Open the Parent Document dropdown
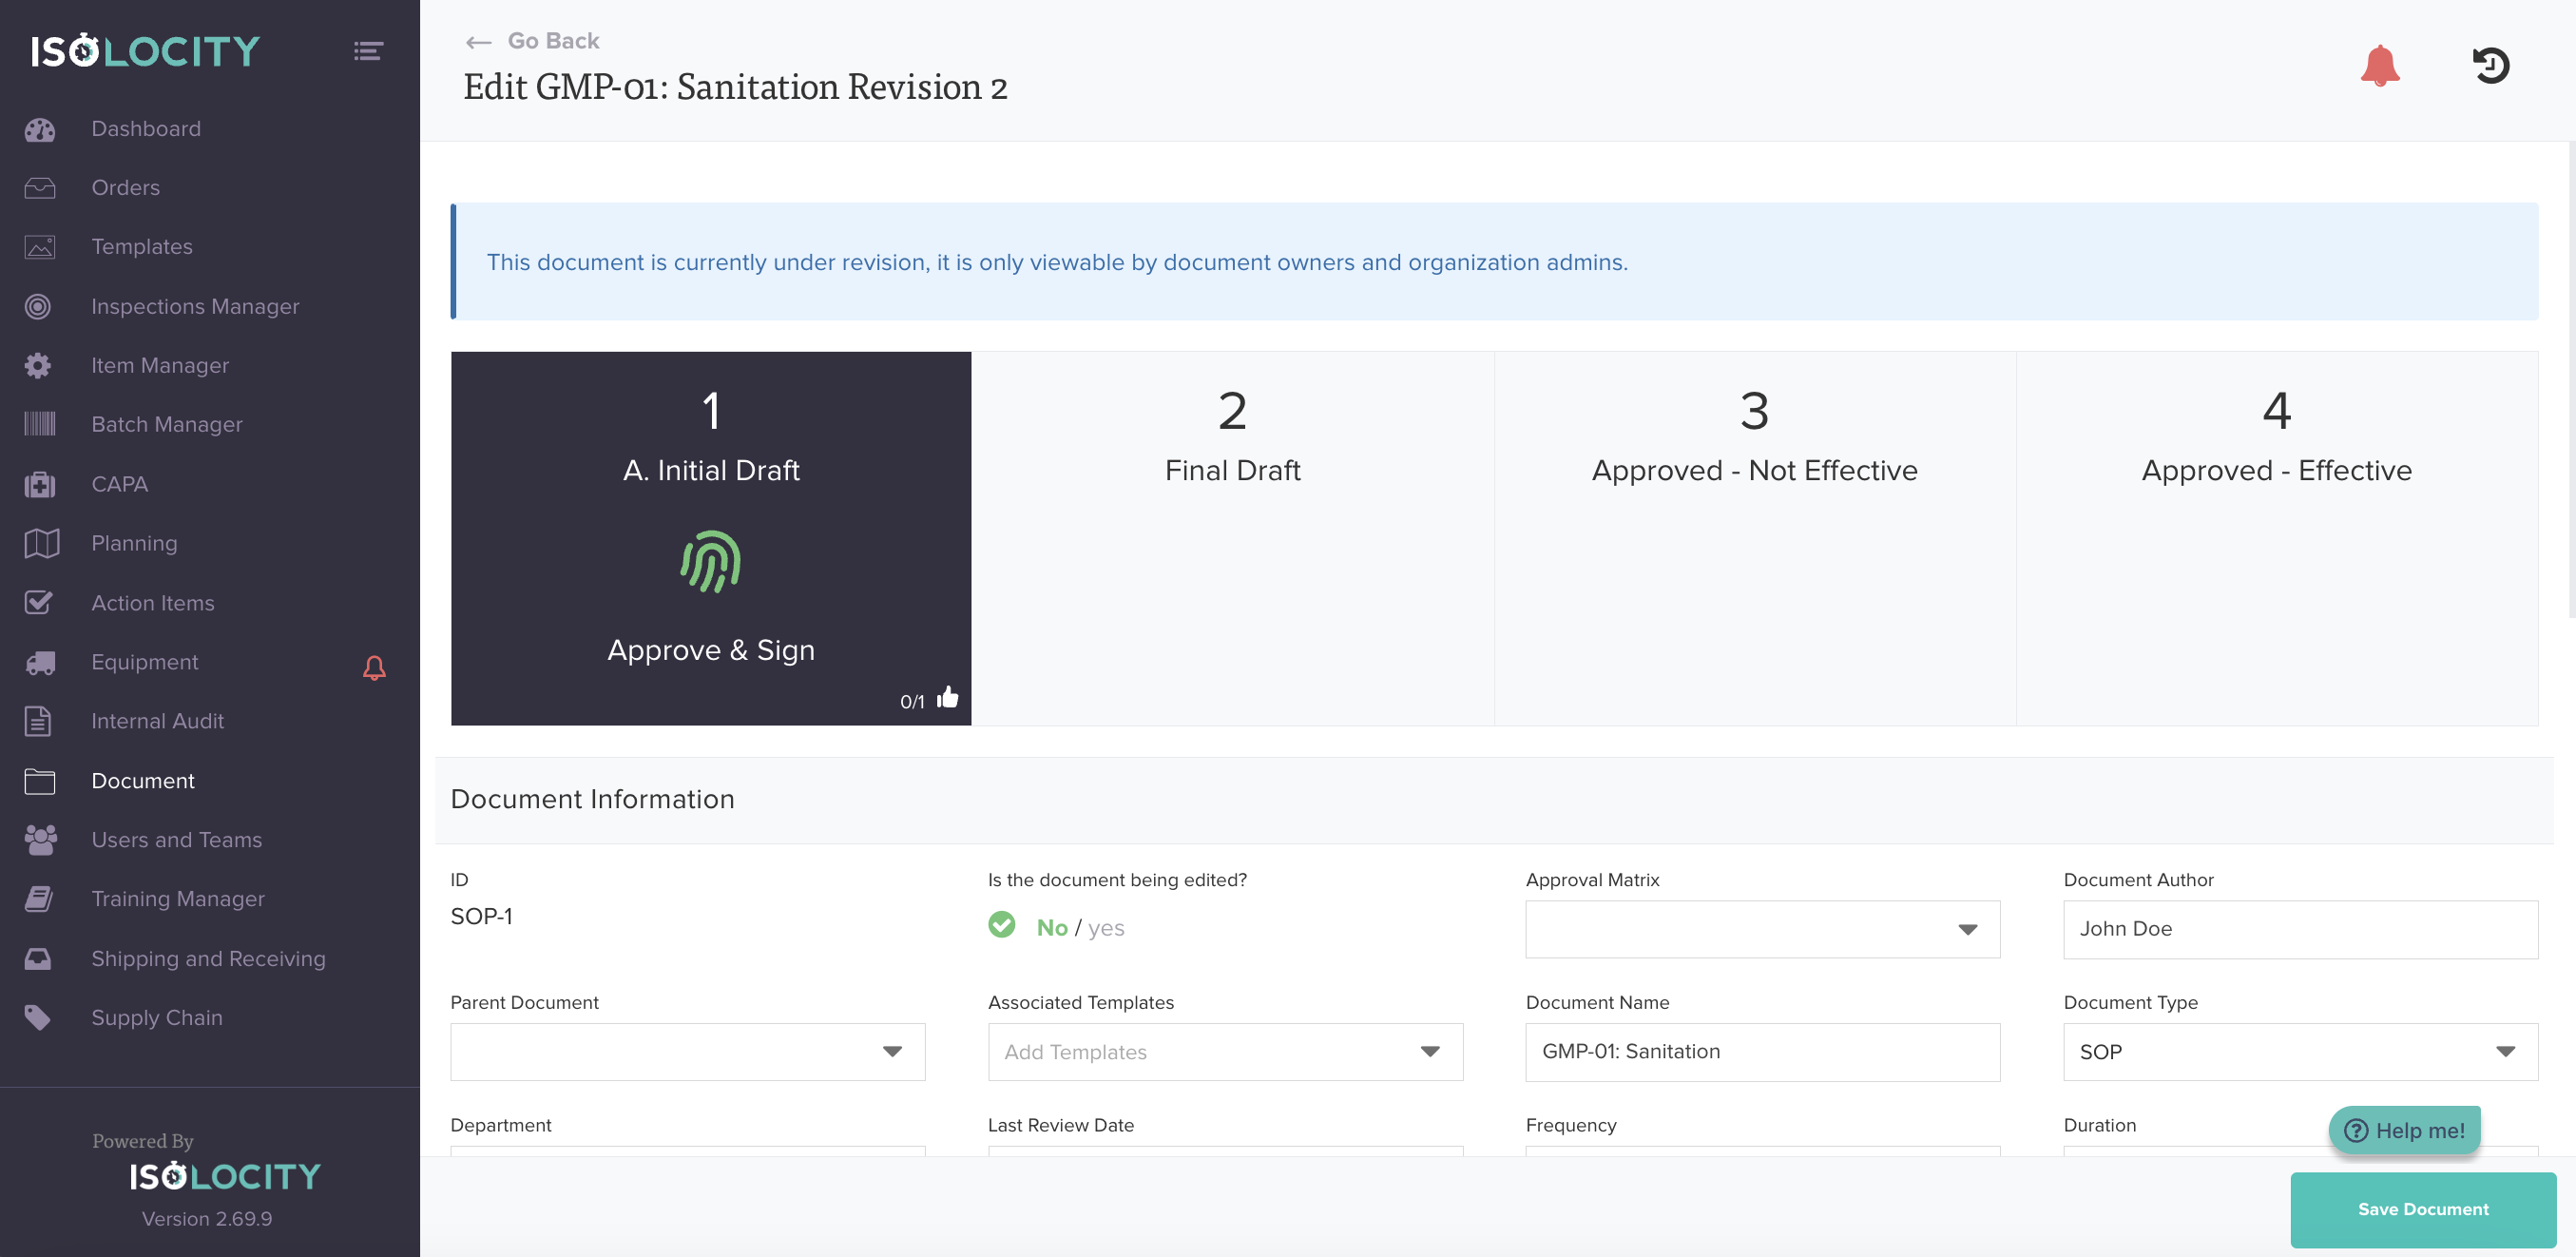 687,1051
